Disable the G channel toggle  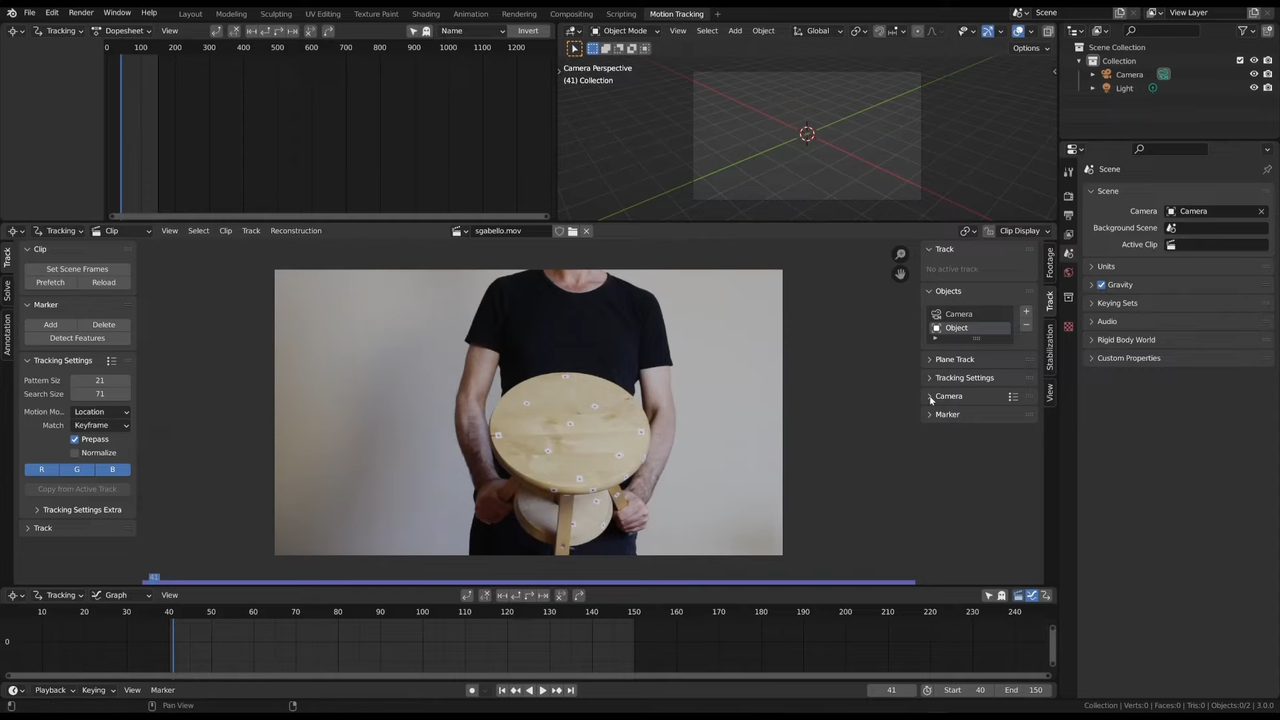coord(76,469)
